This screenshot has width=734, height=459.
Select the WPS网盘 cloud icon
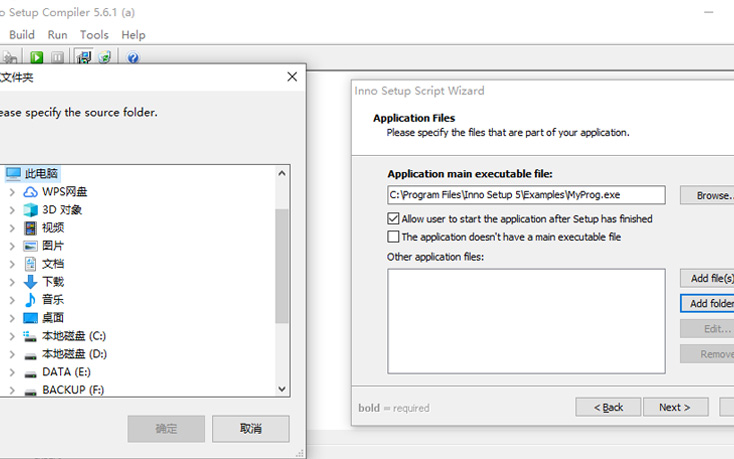[30, 192]
